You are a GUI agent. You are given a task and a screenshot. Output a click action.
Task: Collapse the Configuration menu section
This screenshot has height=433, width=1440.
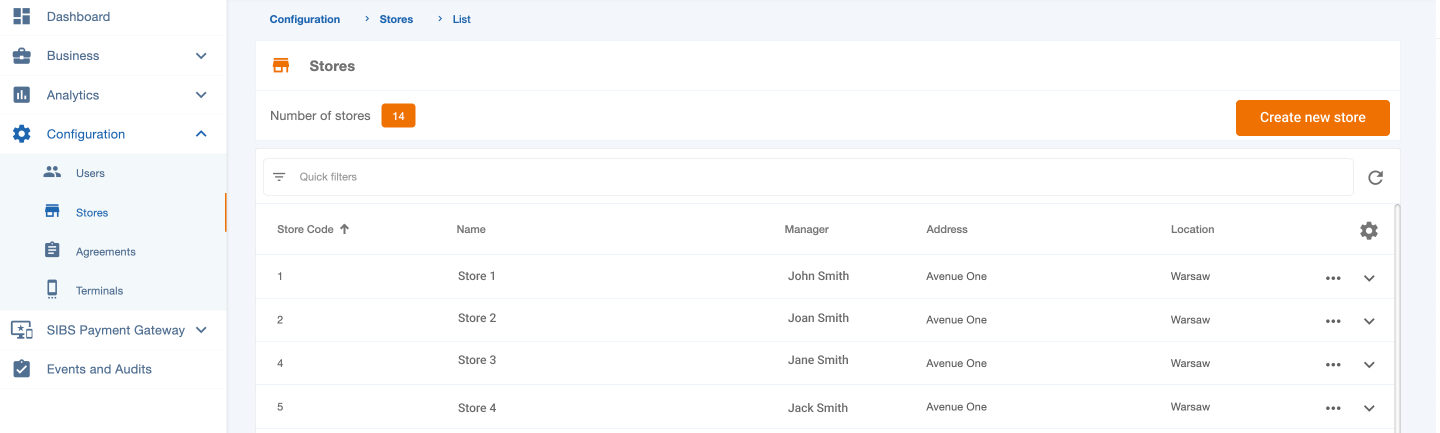tap(201, 134)
